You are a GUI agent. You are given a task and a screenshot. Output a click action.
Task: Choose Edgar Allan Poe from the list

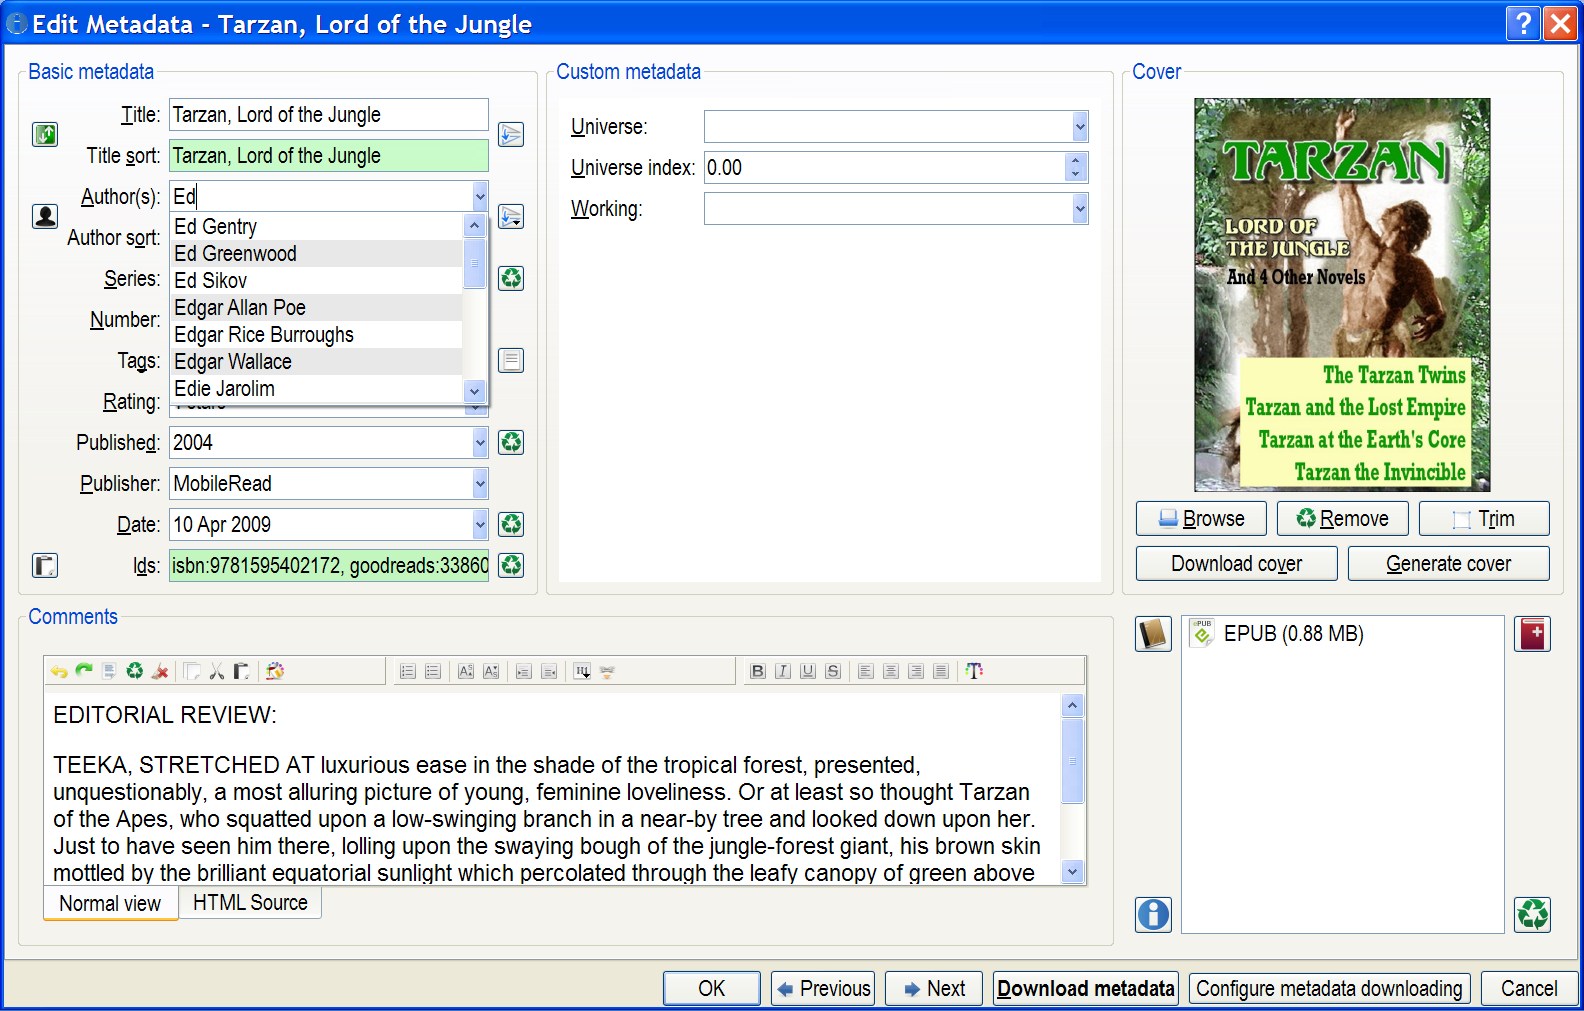(x=317, y=307)
